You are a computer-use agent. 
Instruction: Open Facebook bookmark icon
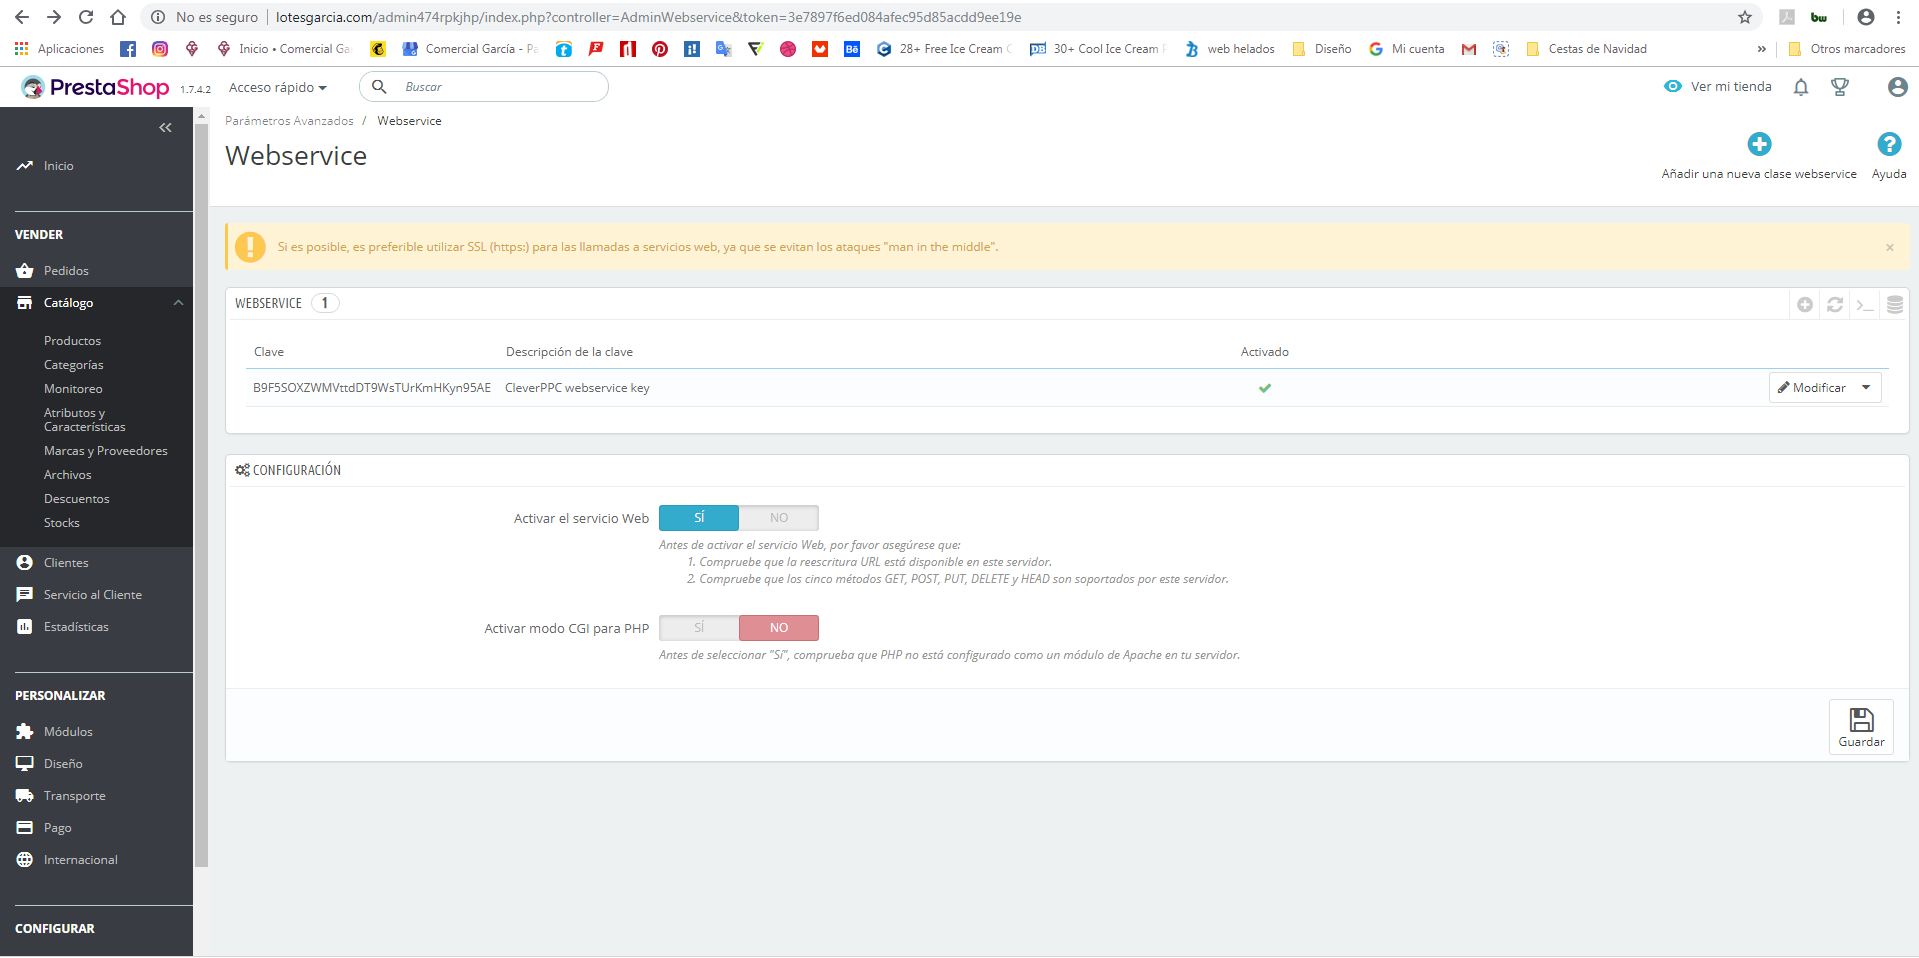[x=128, y=48]
